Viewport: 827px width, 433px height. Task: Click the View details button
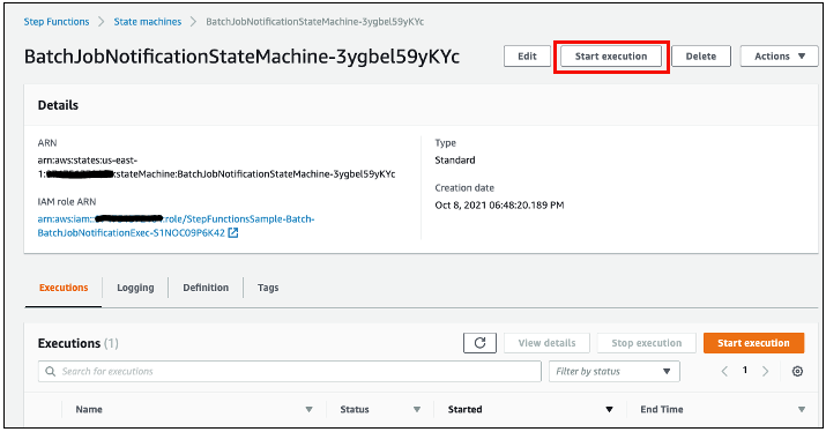click(547, 343)
